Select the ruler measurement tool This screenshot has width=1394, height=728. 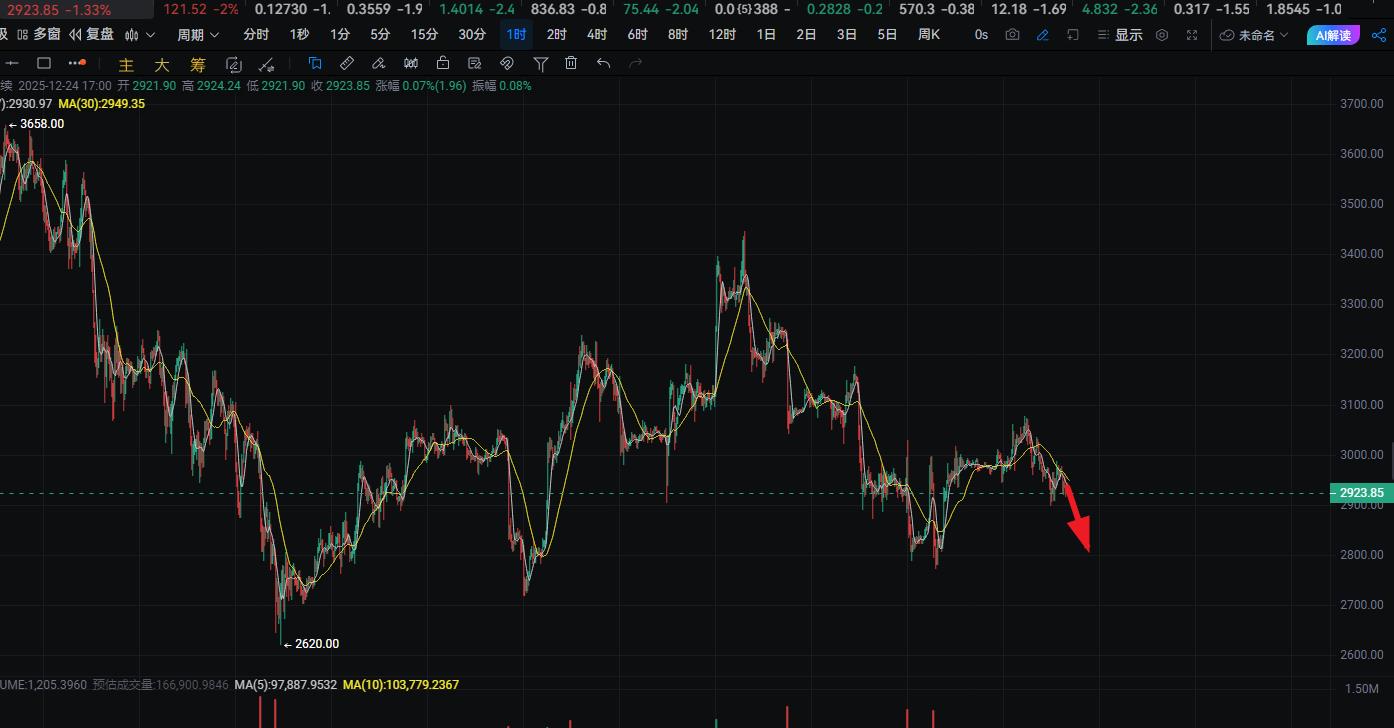click(x=347, y=64)
